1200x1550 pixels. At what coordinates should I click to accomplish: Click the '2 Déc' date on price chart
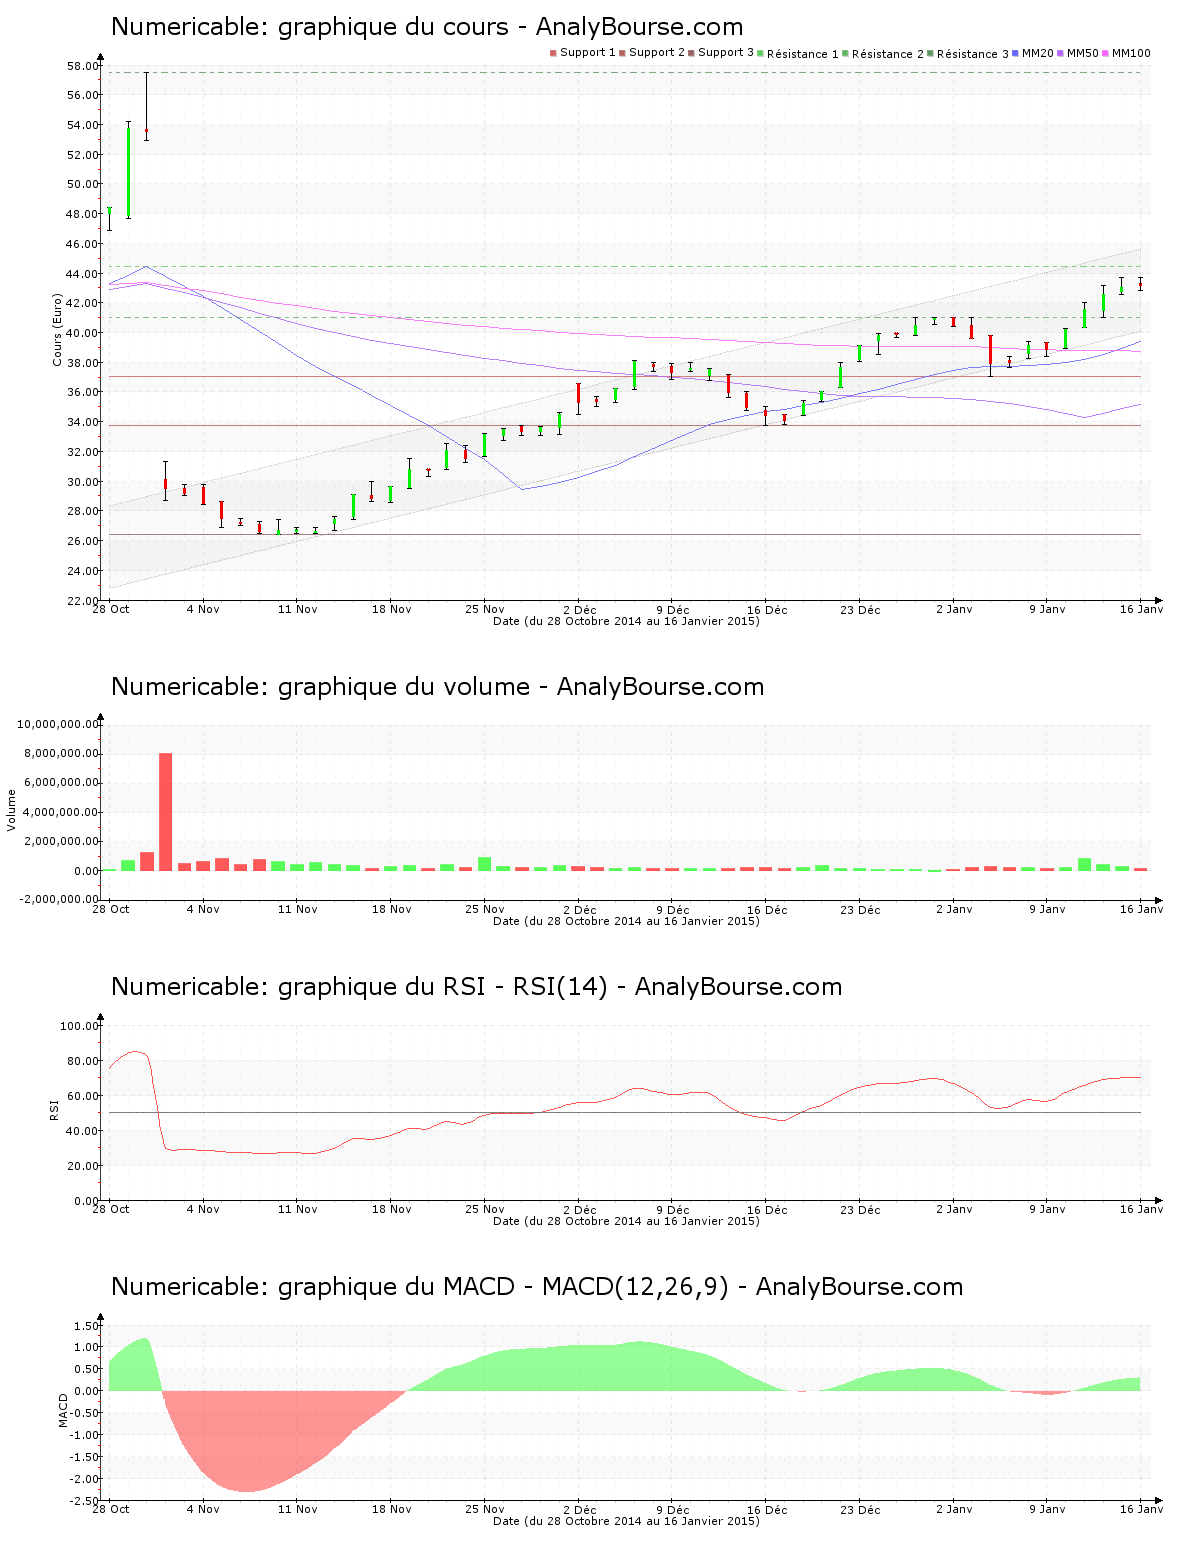pos(579,609)
